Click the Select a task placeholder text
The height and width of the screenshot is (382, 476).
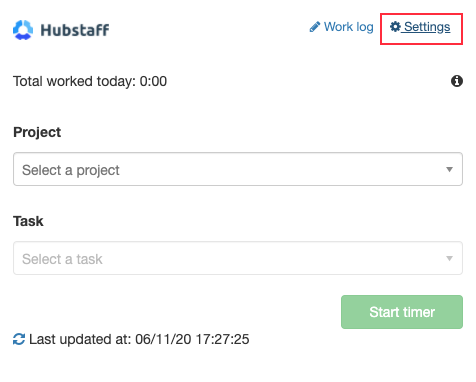[x=62, y=259]
